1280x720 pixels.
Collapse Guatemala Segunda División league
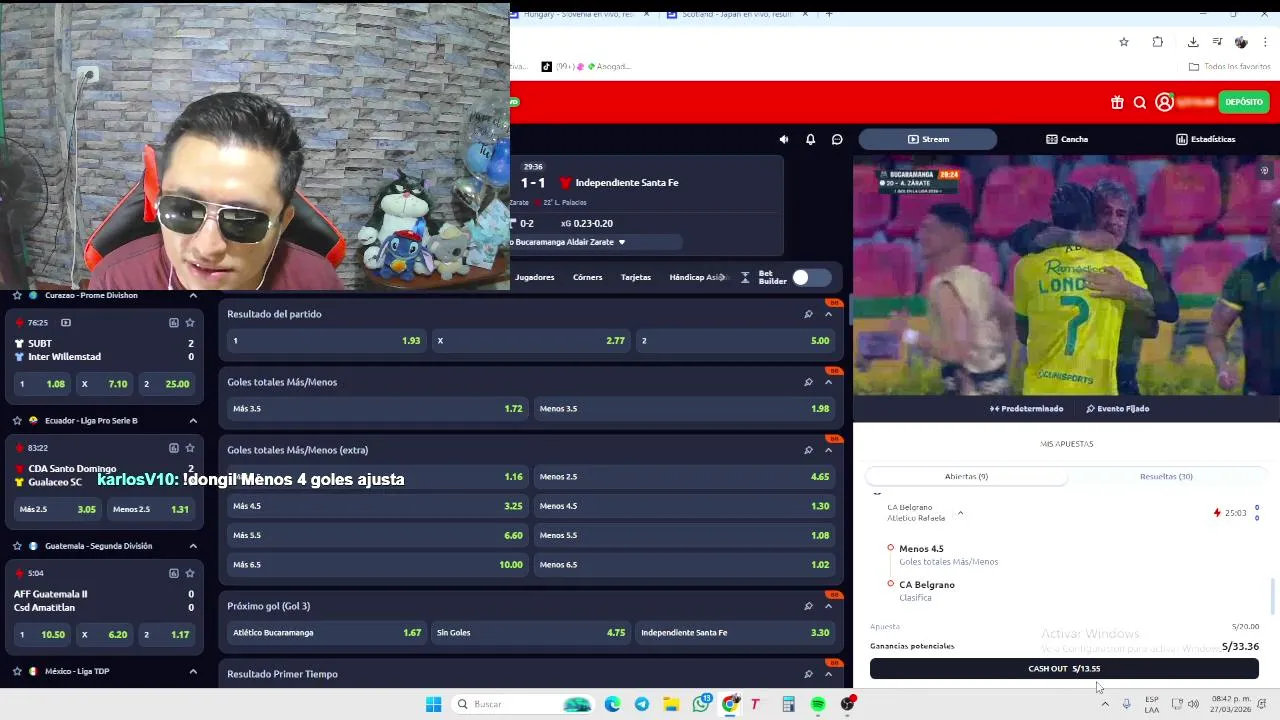click(x=193, y=546)
